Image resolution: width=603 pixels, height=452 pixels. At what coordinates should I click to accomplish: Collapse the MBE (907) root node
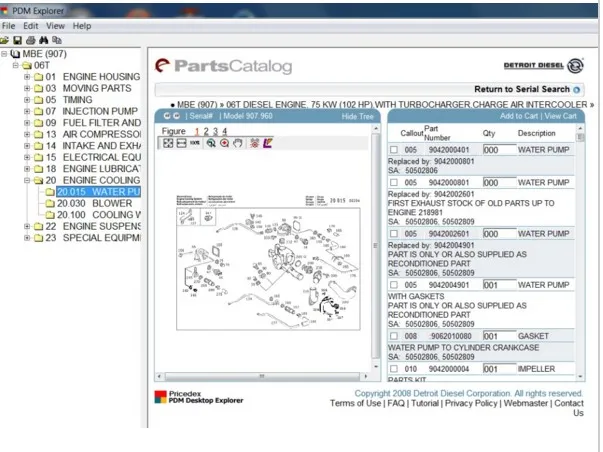point(4,54)
